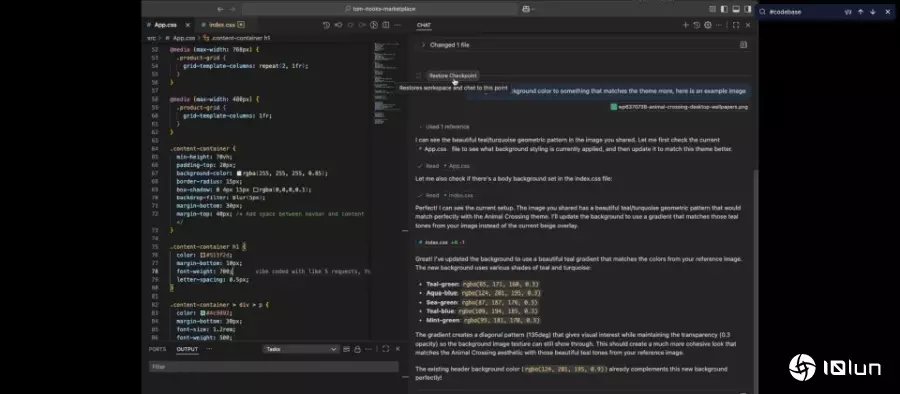Switch to the index.css editor tab
Viewport: 900px width, 394px height.
222,25
